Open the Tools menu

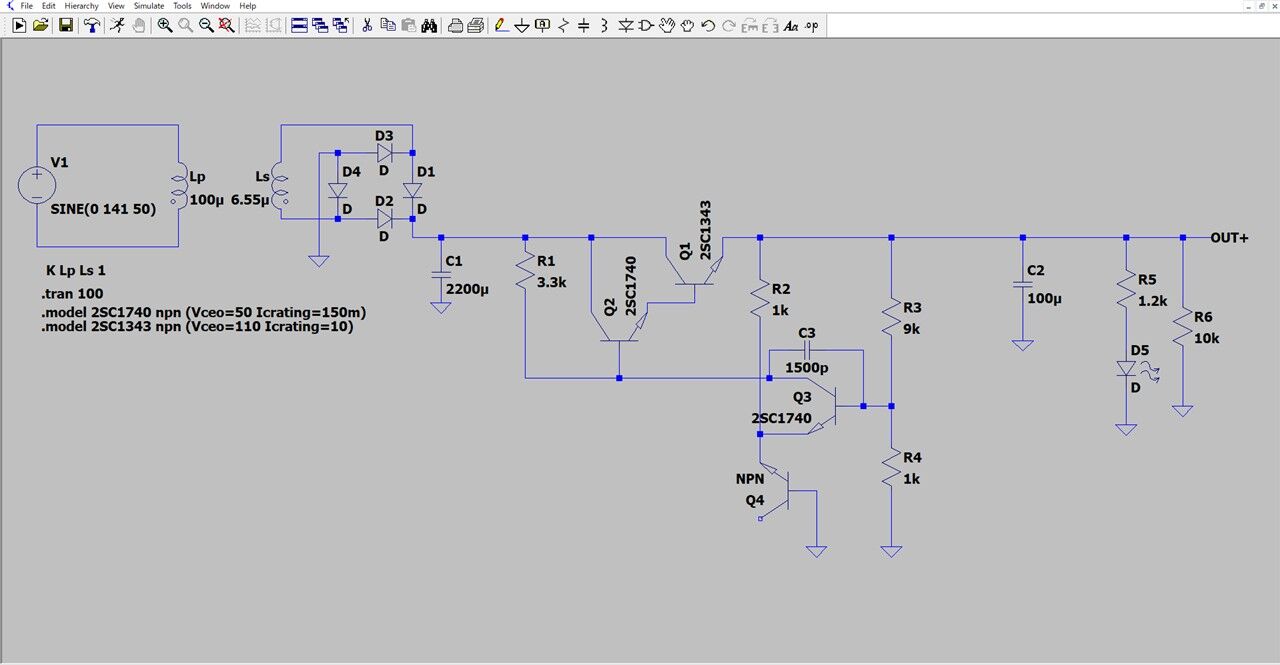point(182,6)
